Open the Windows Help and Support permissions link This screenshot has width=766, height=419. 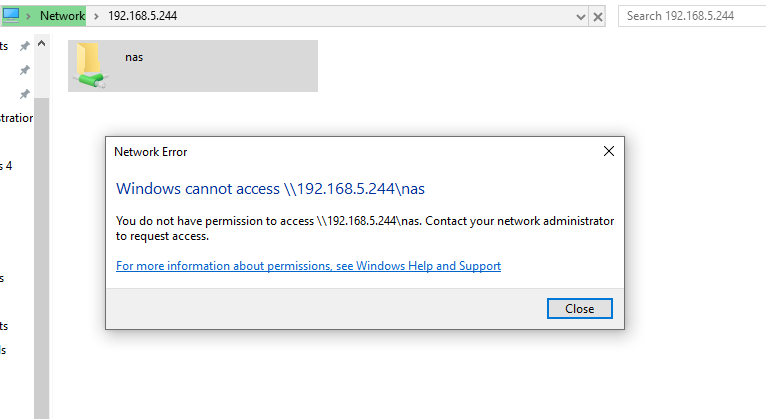308,266
